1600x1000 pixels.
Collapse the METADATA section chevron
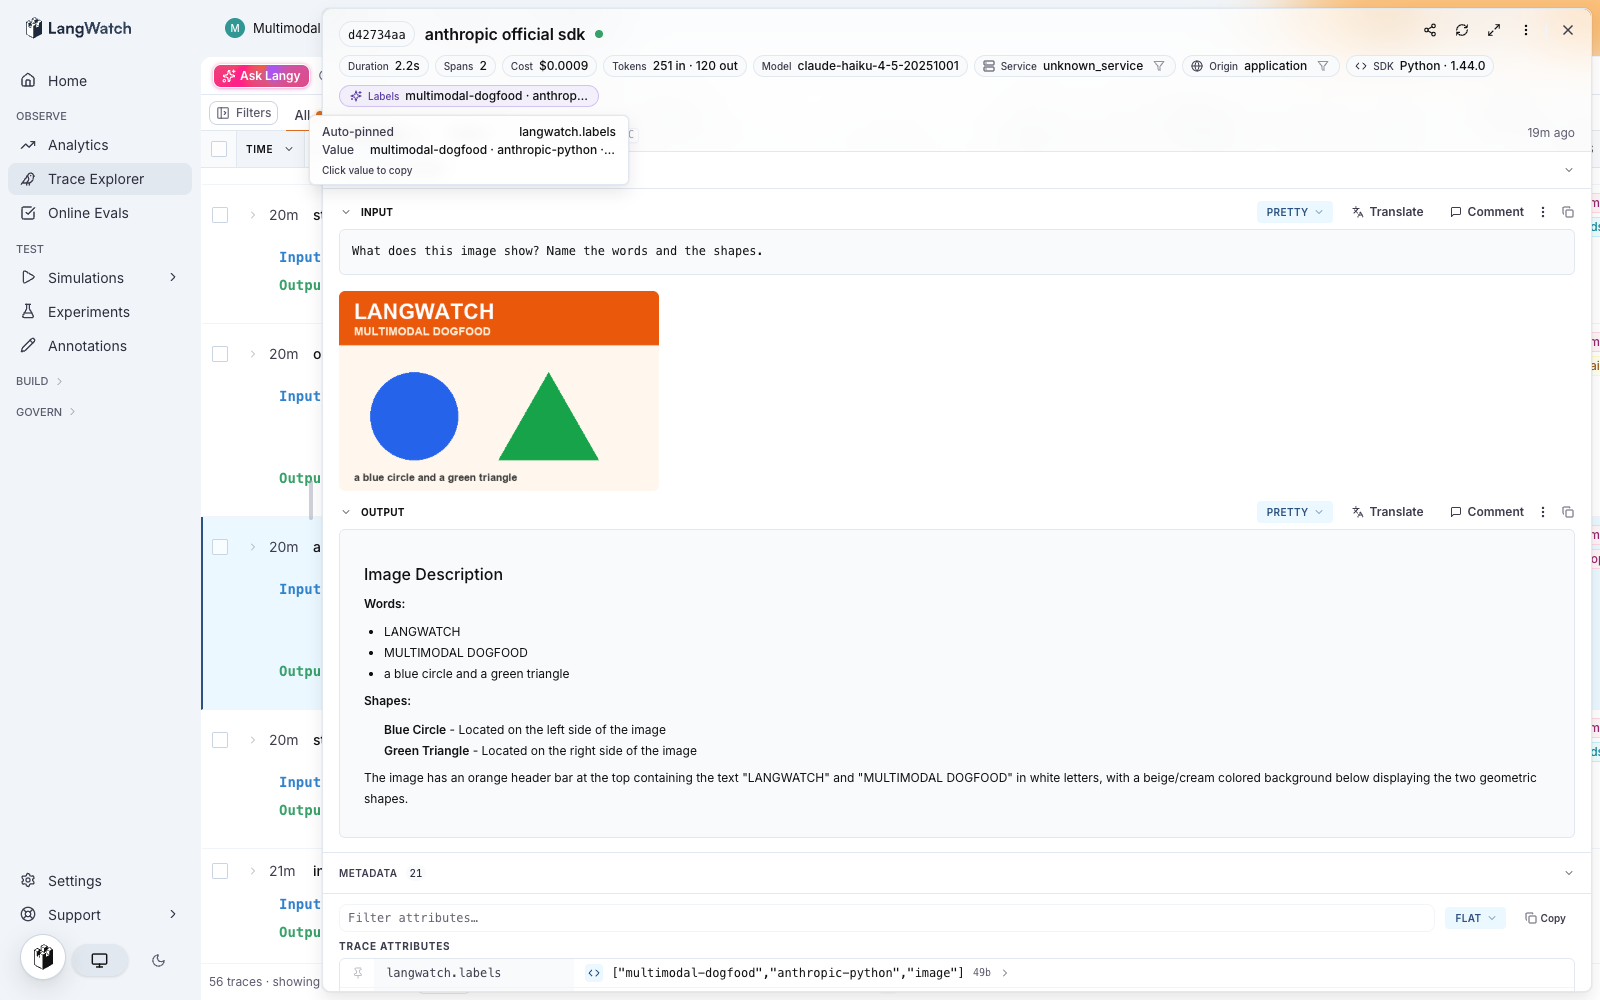click(1569, 873)
